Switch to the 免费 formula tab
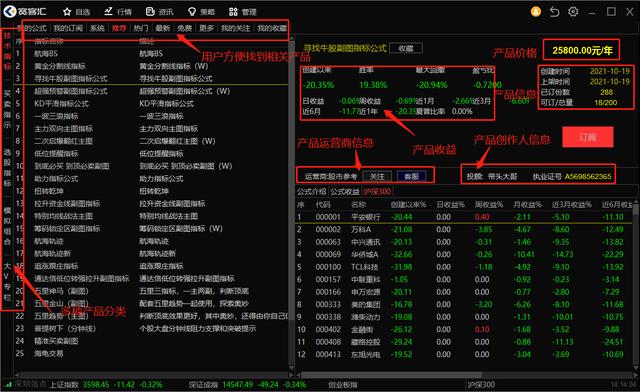The height and width of the screenshot is (392, 640). click(184, 28)
